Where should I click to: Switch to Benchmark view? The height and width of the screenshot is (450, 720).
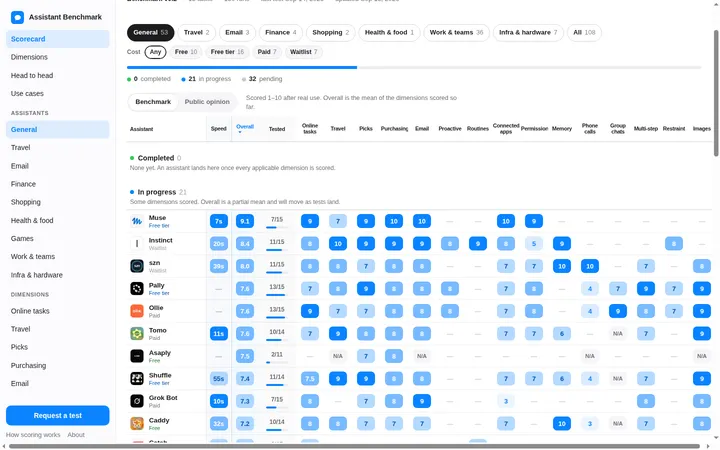pyautogui.click(x=153, y=102)
